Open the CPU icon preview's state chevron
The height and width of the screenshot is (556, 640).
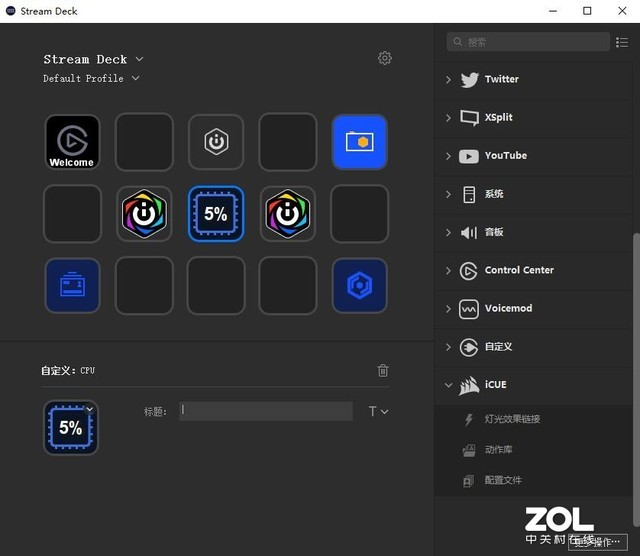click(90, 409)
